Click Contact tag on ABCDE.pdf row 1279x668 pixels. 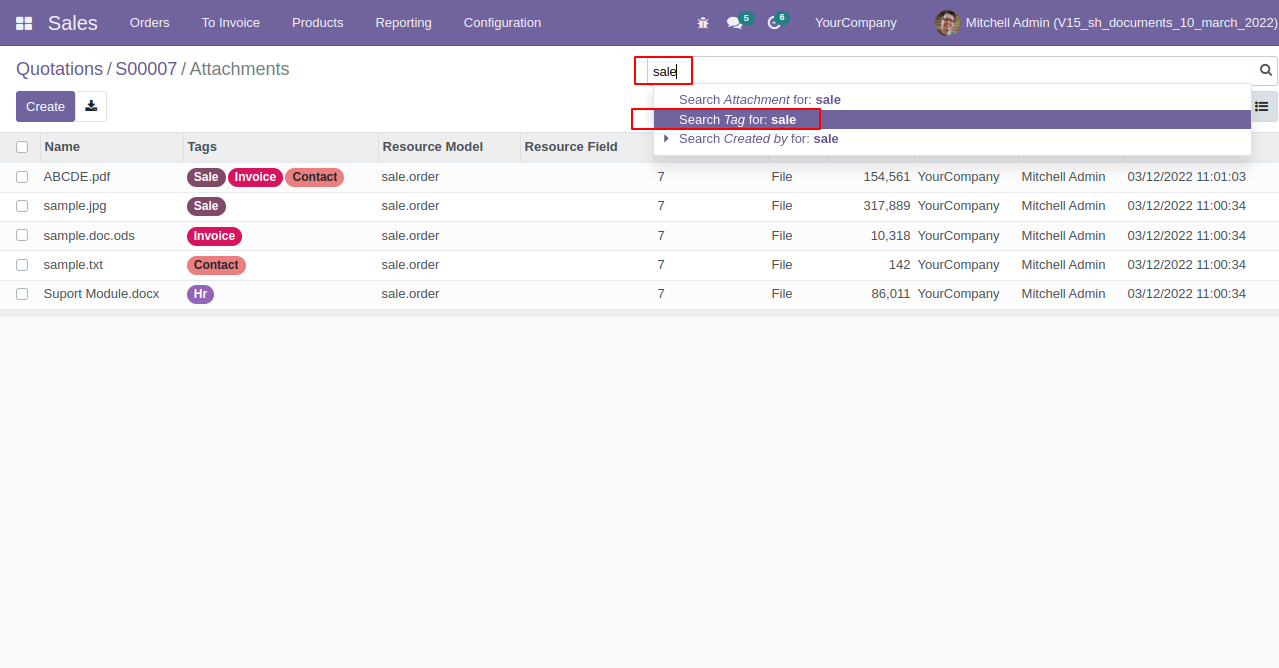click(x=315, y=177)
